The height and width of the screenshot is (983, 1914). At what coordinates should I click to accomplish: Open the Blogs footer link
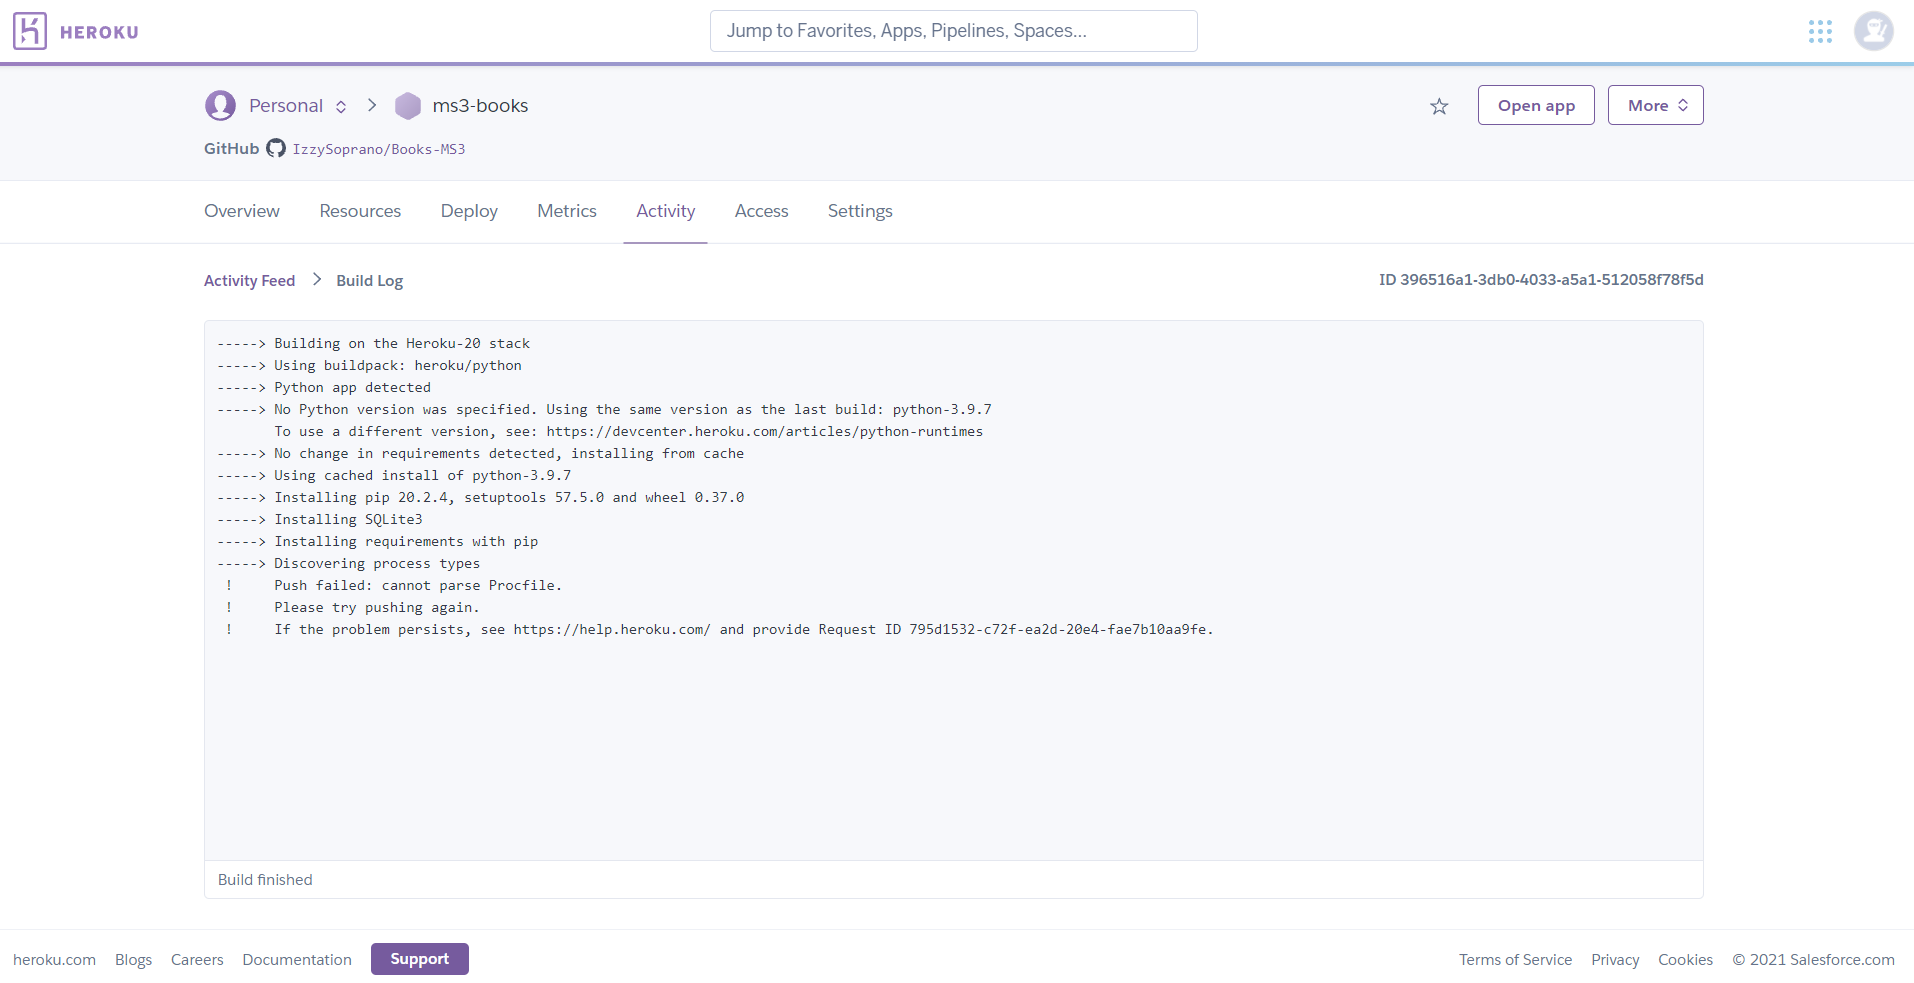(133, 960)
